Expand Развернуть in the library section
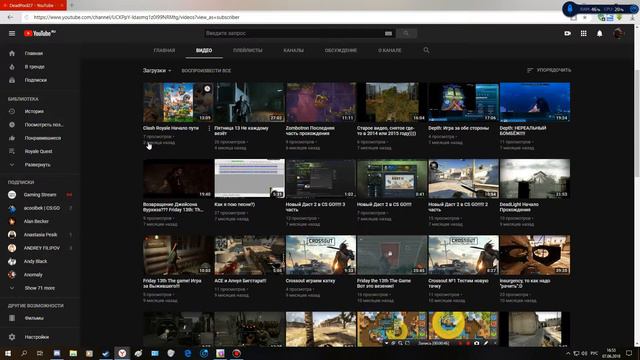Image resolution: width=640 pixels, height=360 pixels. click(39, 165)
